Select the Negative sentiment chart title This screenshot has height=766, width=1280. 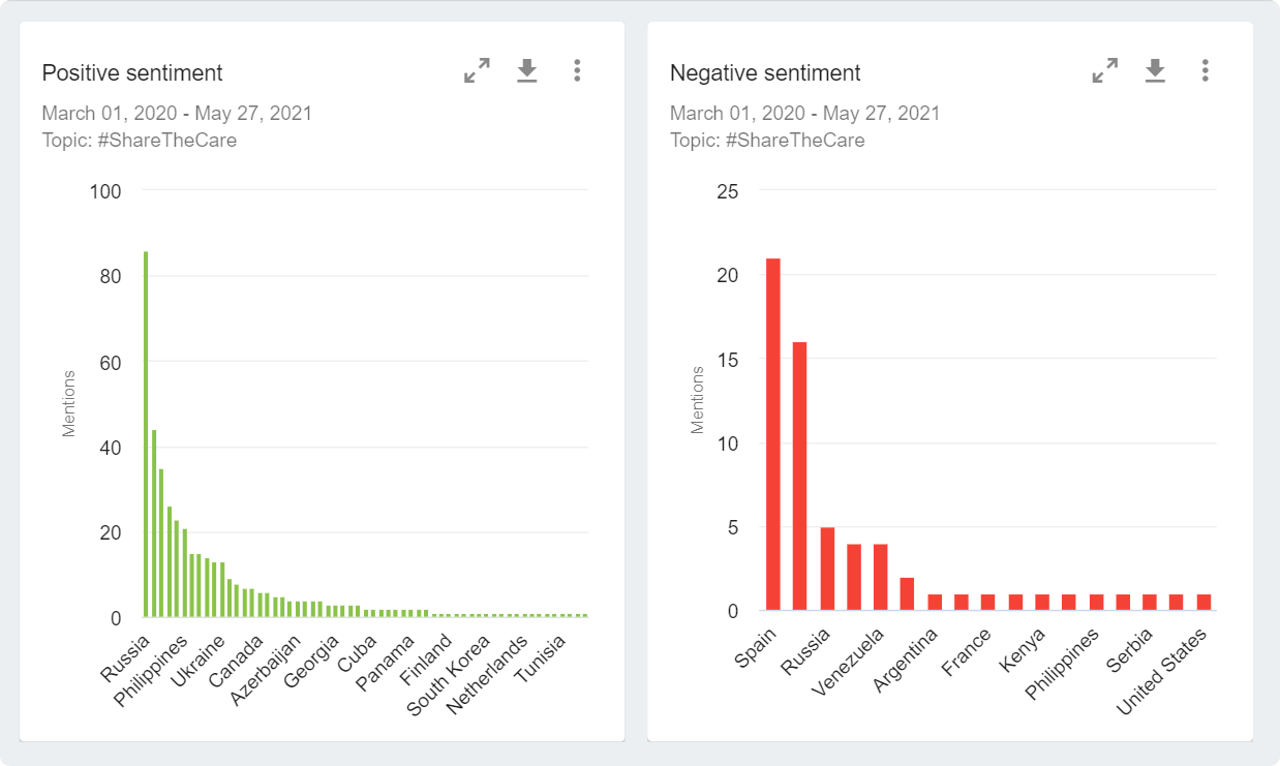point(765,73)
